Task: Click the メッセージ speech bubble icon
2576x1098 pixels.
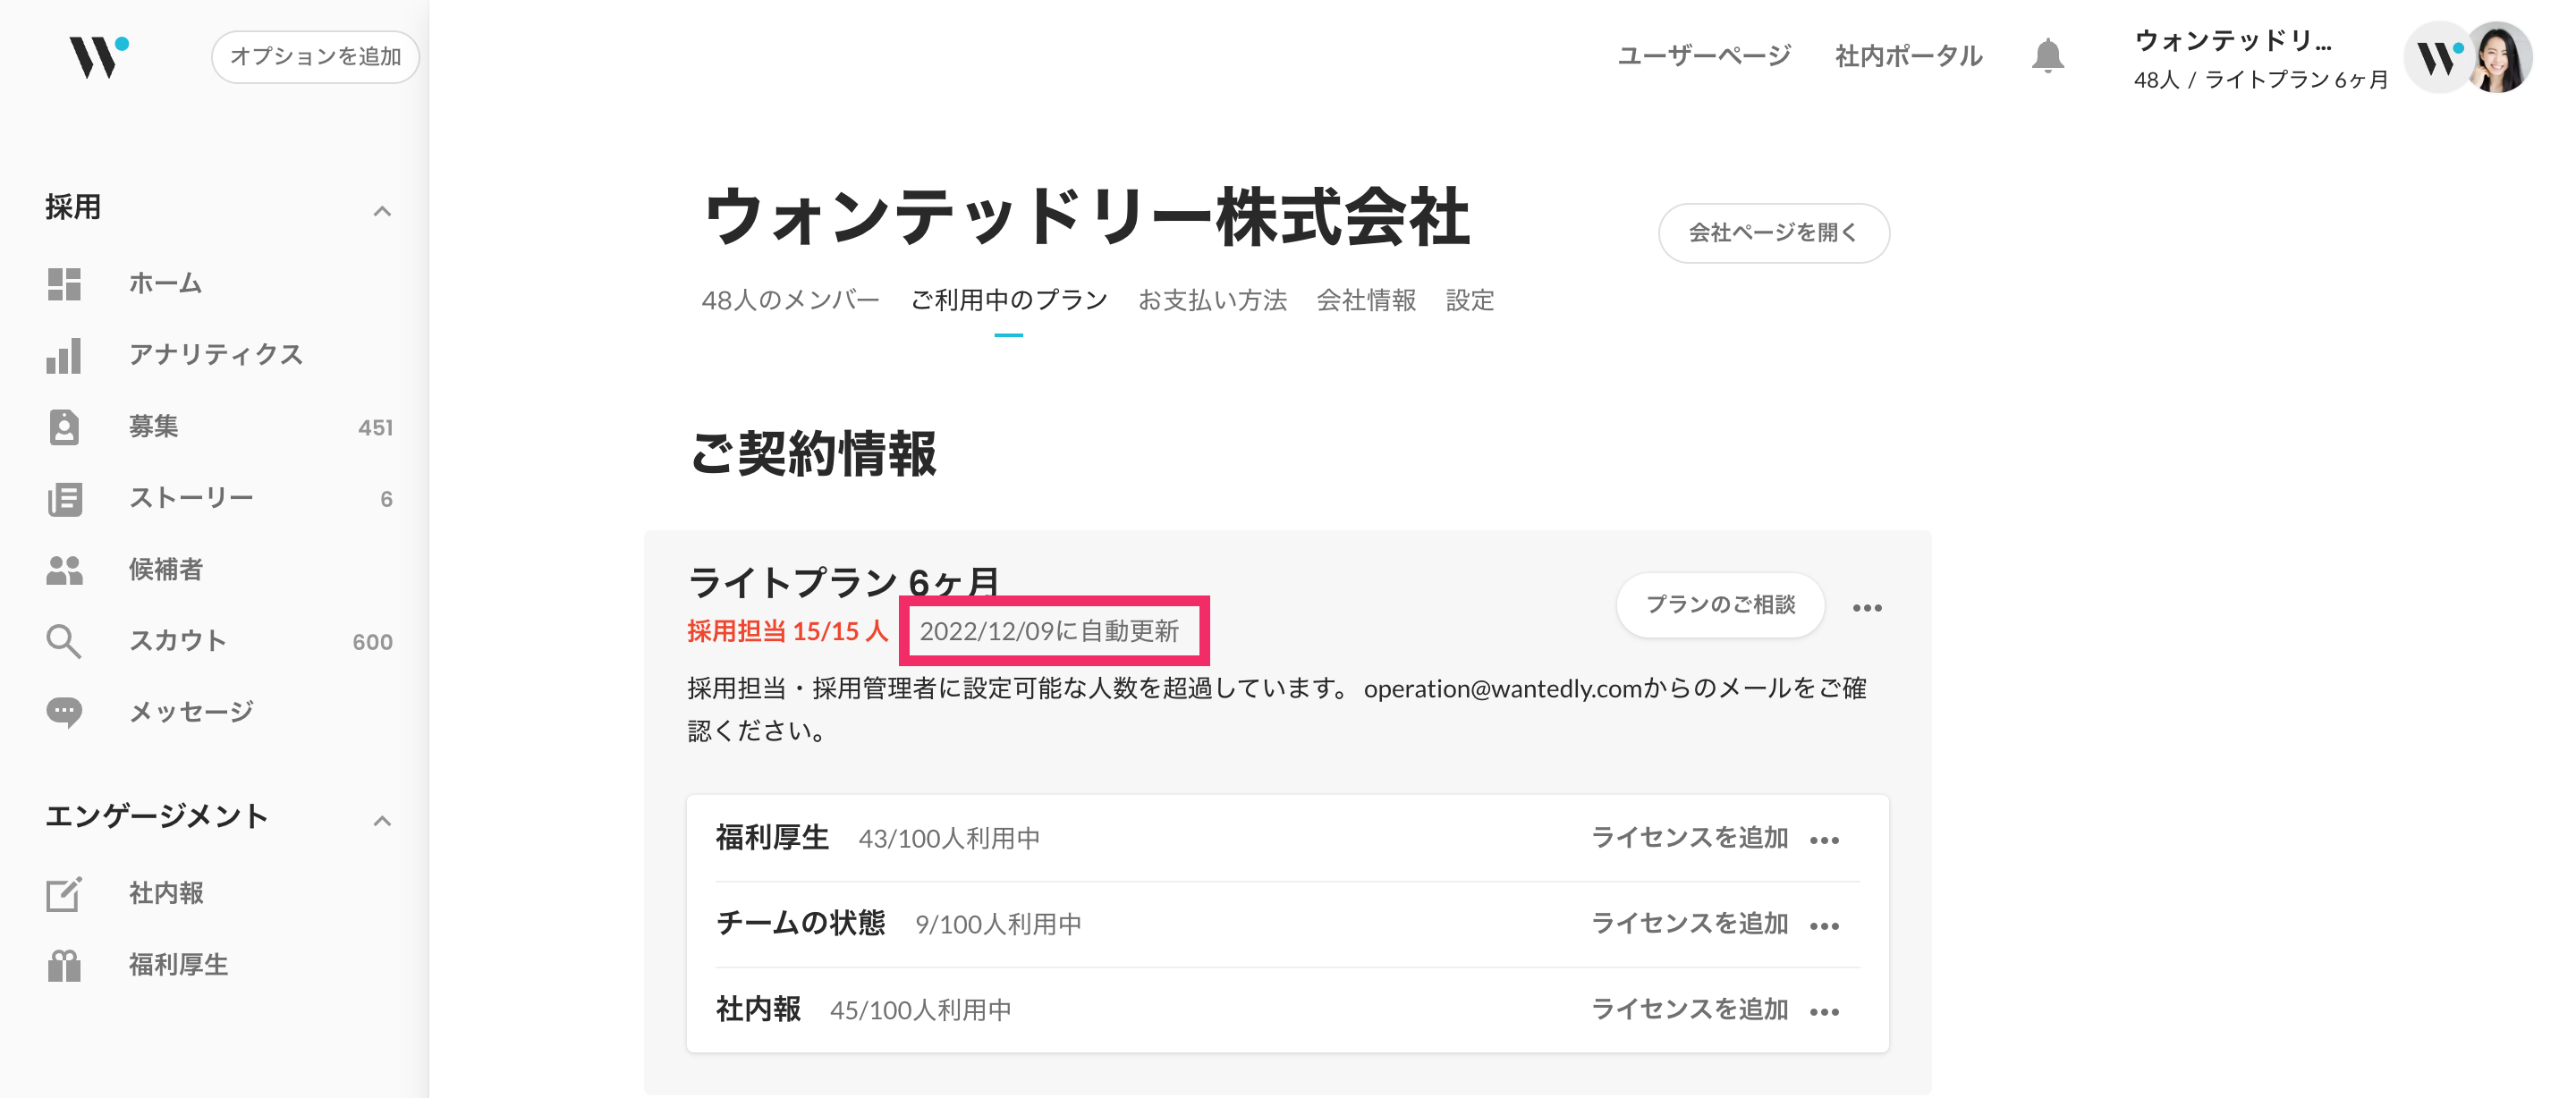Action: (64, 713)
